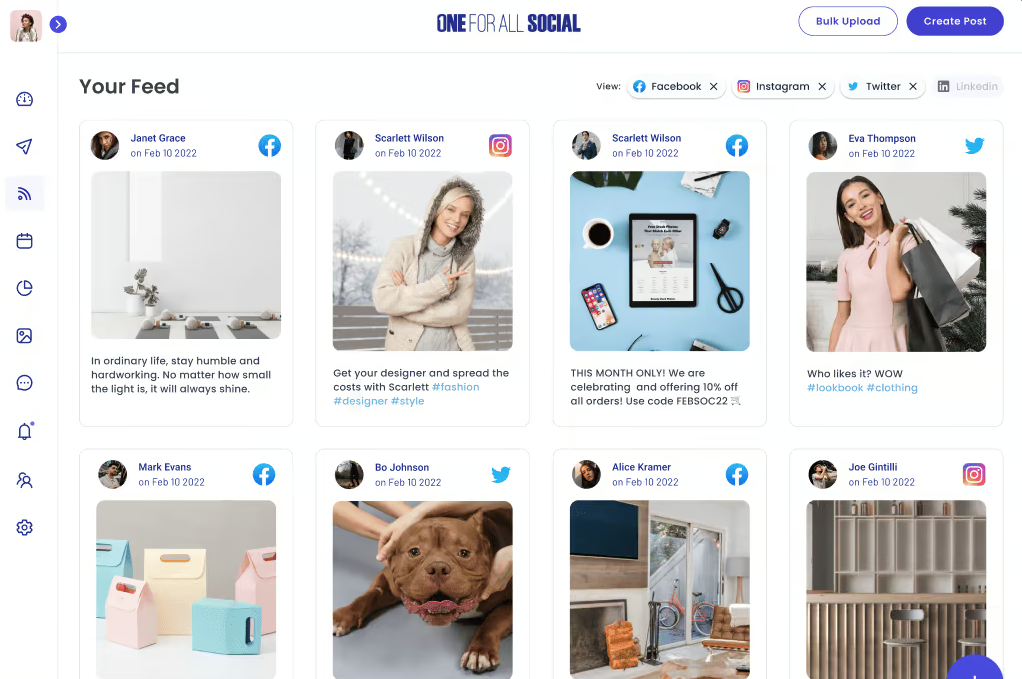
Task: Open the #fashion hashtag link
Action: point(456,387)
